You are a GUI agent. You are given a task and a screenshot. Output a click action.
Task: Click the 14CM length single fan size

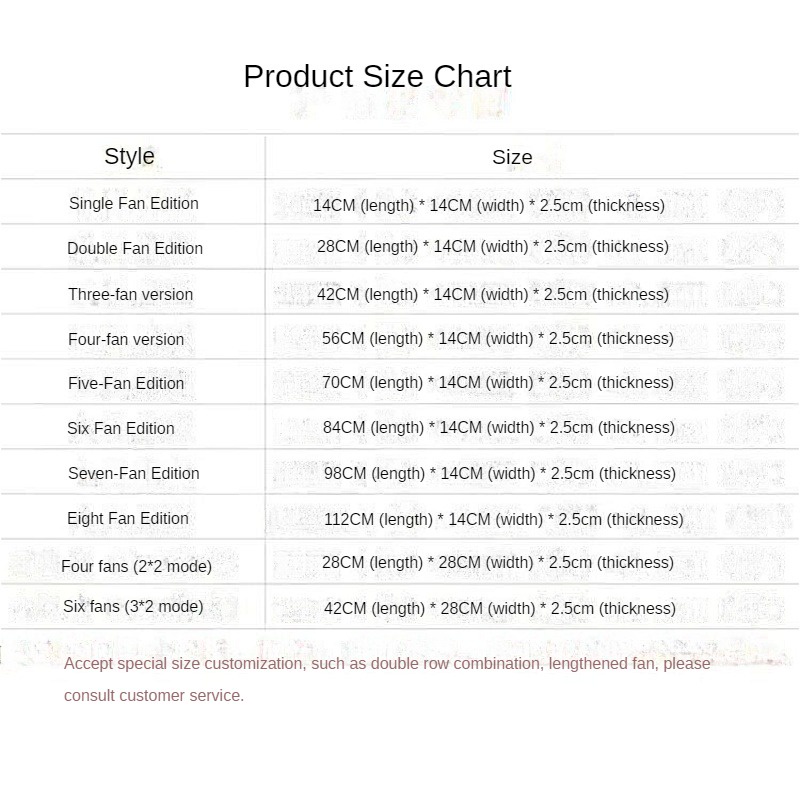tap(489, 205)
